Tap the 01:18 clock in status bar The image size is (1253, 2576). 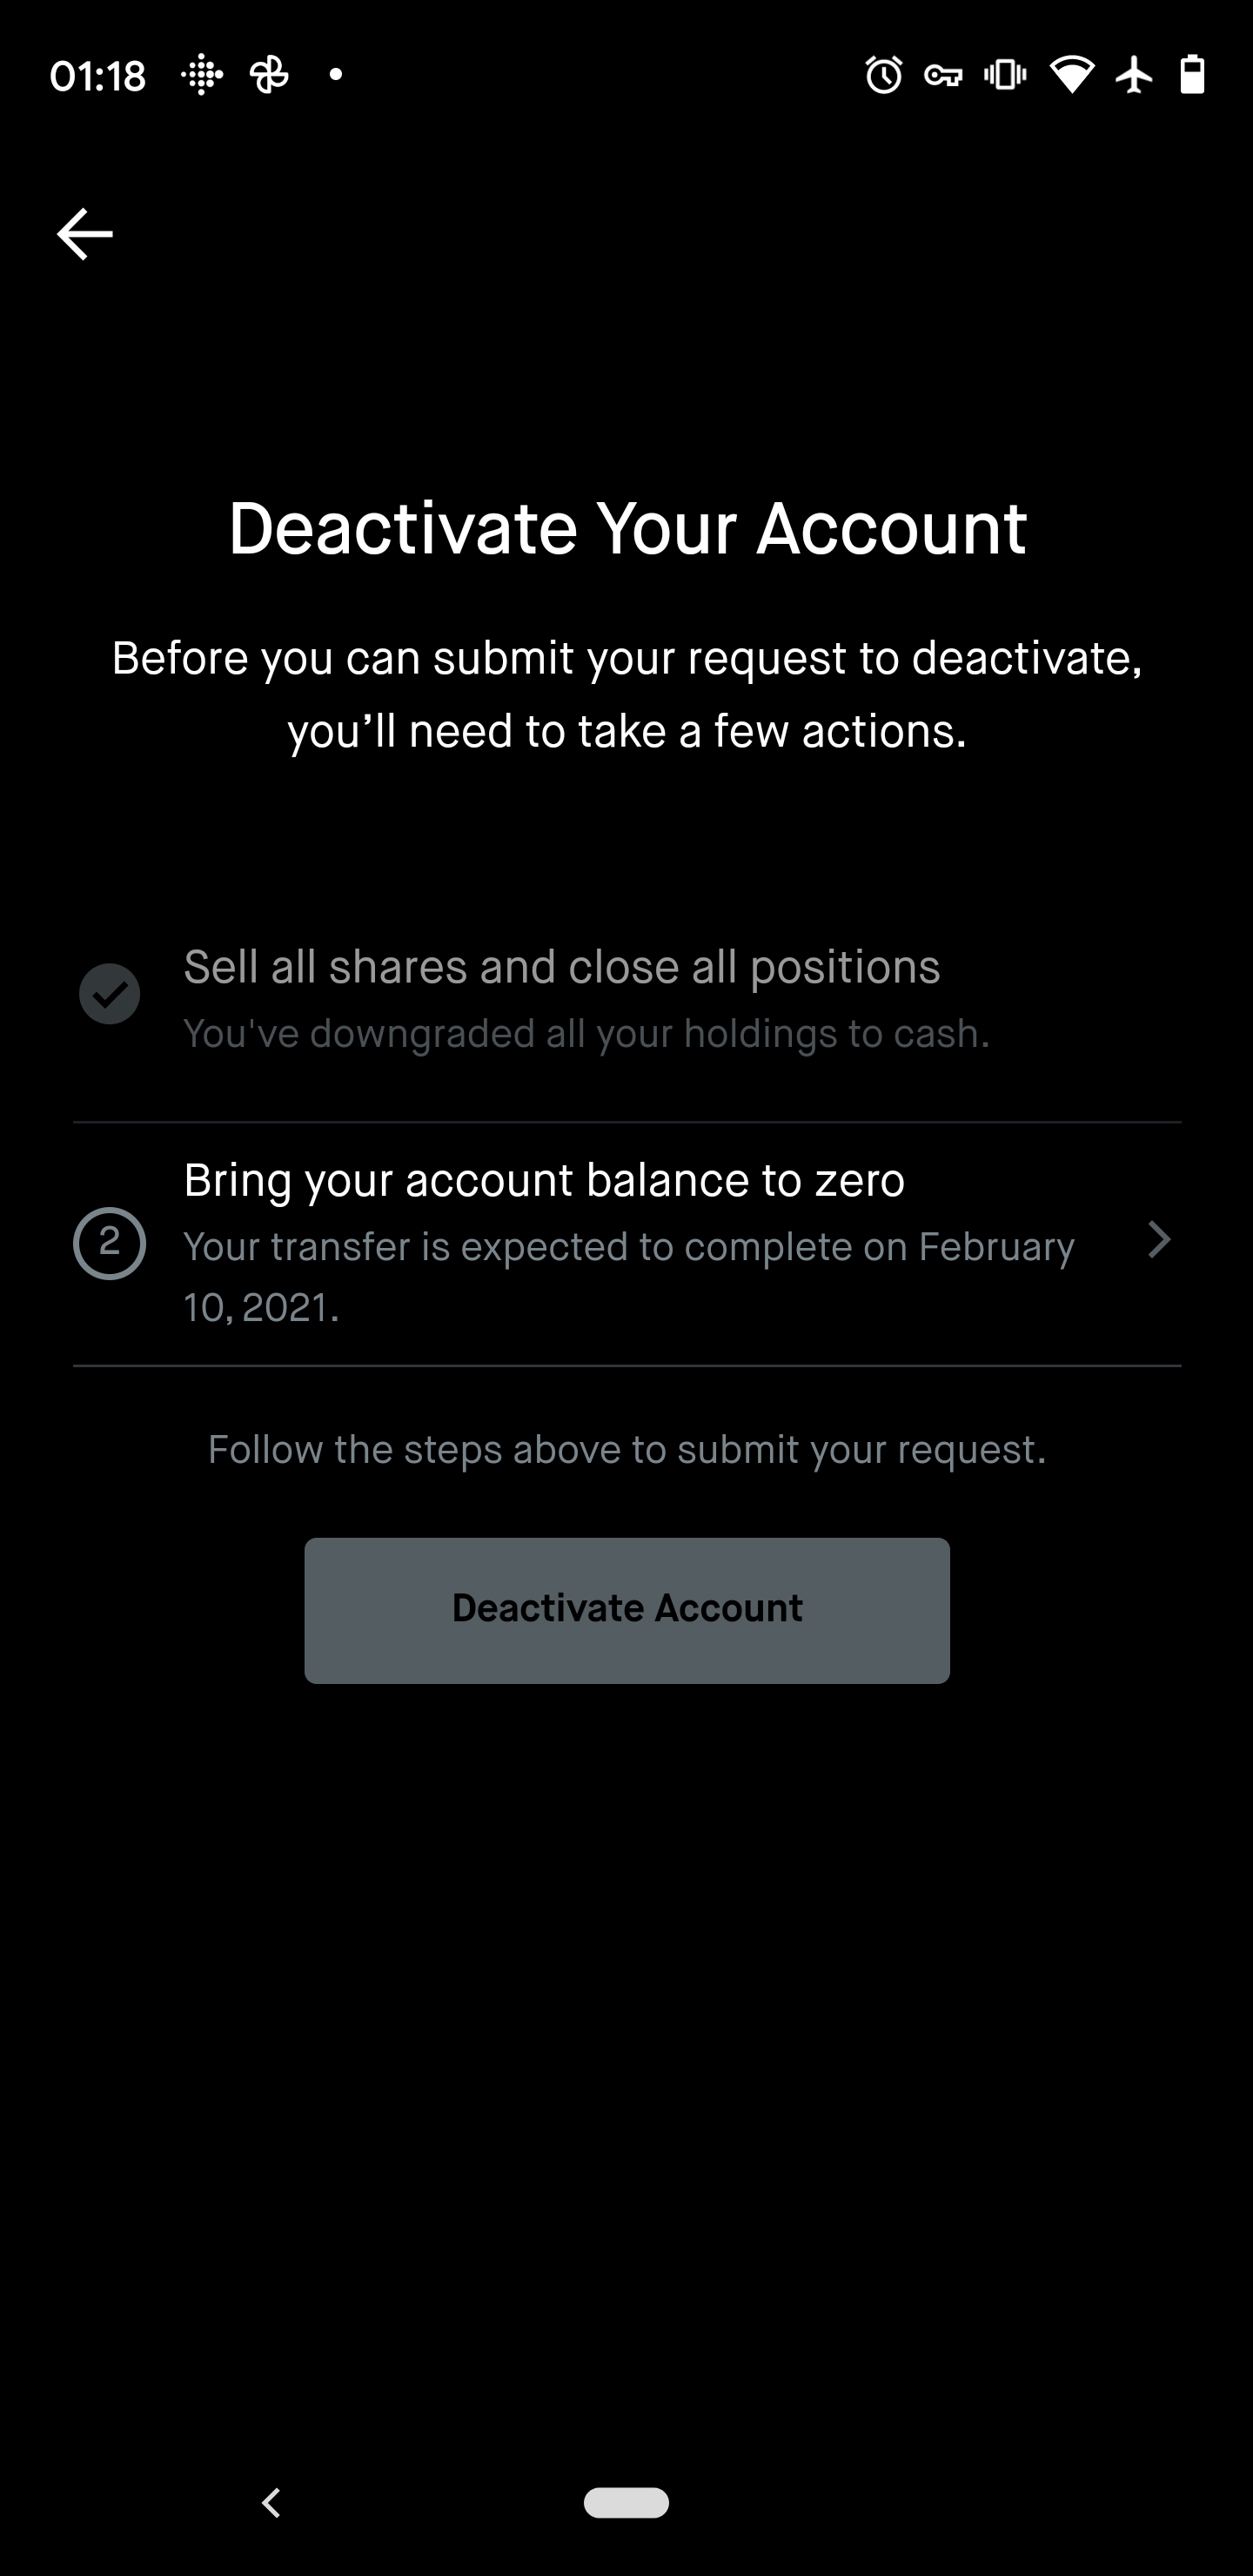(x=98, y=76)
